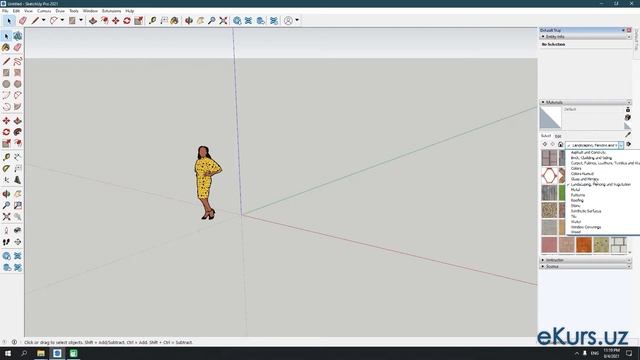Image resolution: width=640 pixels, height=360 pixels.
Task: Select the Eraser tool in the top toolbar
Action: point(22,20)
